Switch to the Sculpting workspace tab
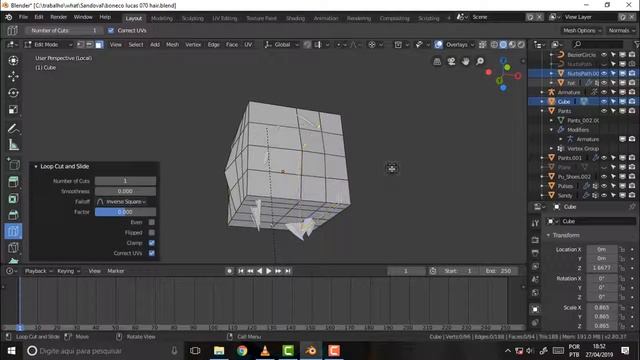The width and height of the screenshot is (640, 360). tap(192, 18)
